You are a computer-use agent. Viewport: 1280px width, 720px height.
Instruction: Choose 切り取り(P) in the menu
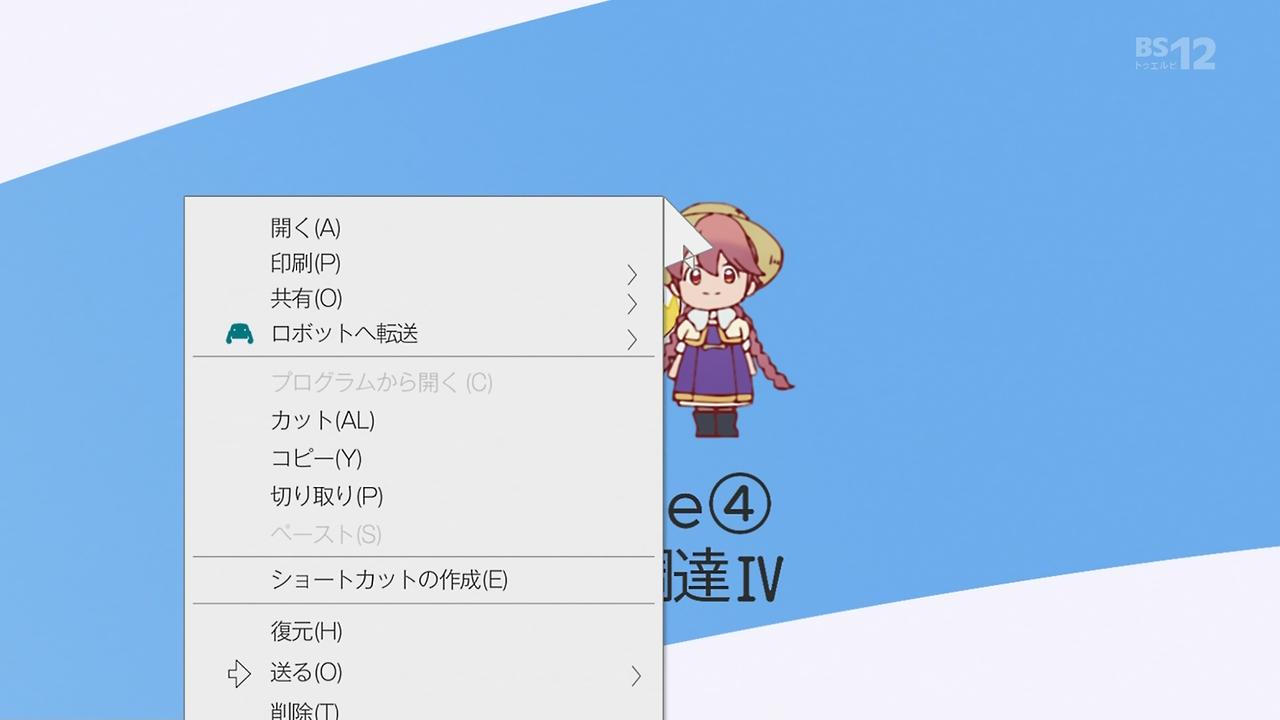tap(424, 496)
